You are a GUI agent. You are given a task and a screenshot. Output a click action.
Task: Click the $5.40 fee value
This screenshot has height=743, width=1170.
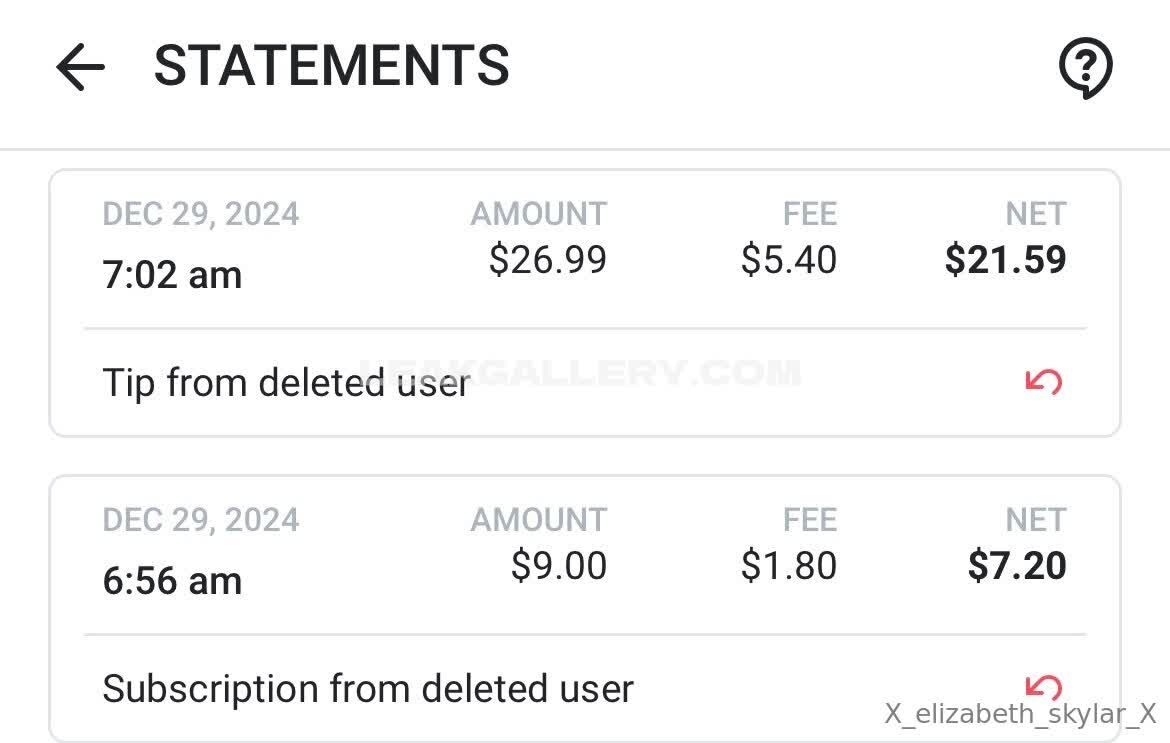pyautogui.click(x=788, y=260)
